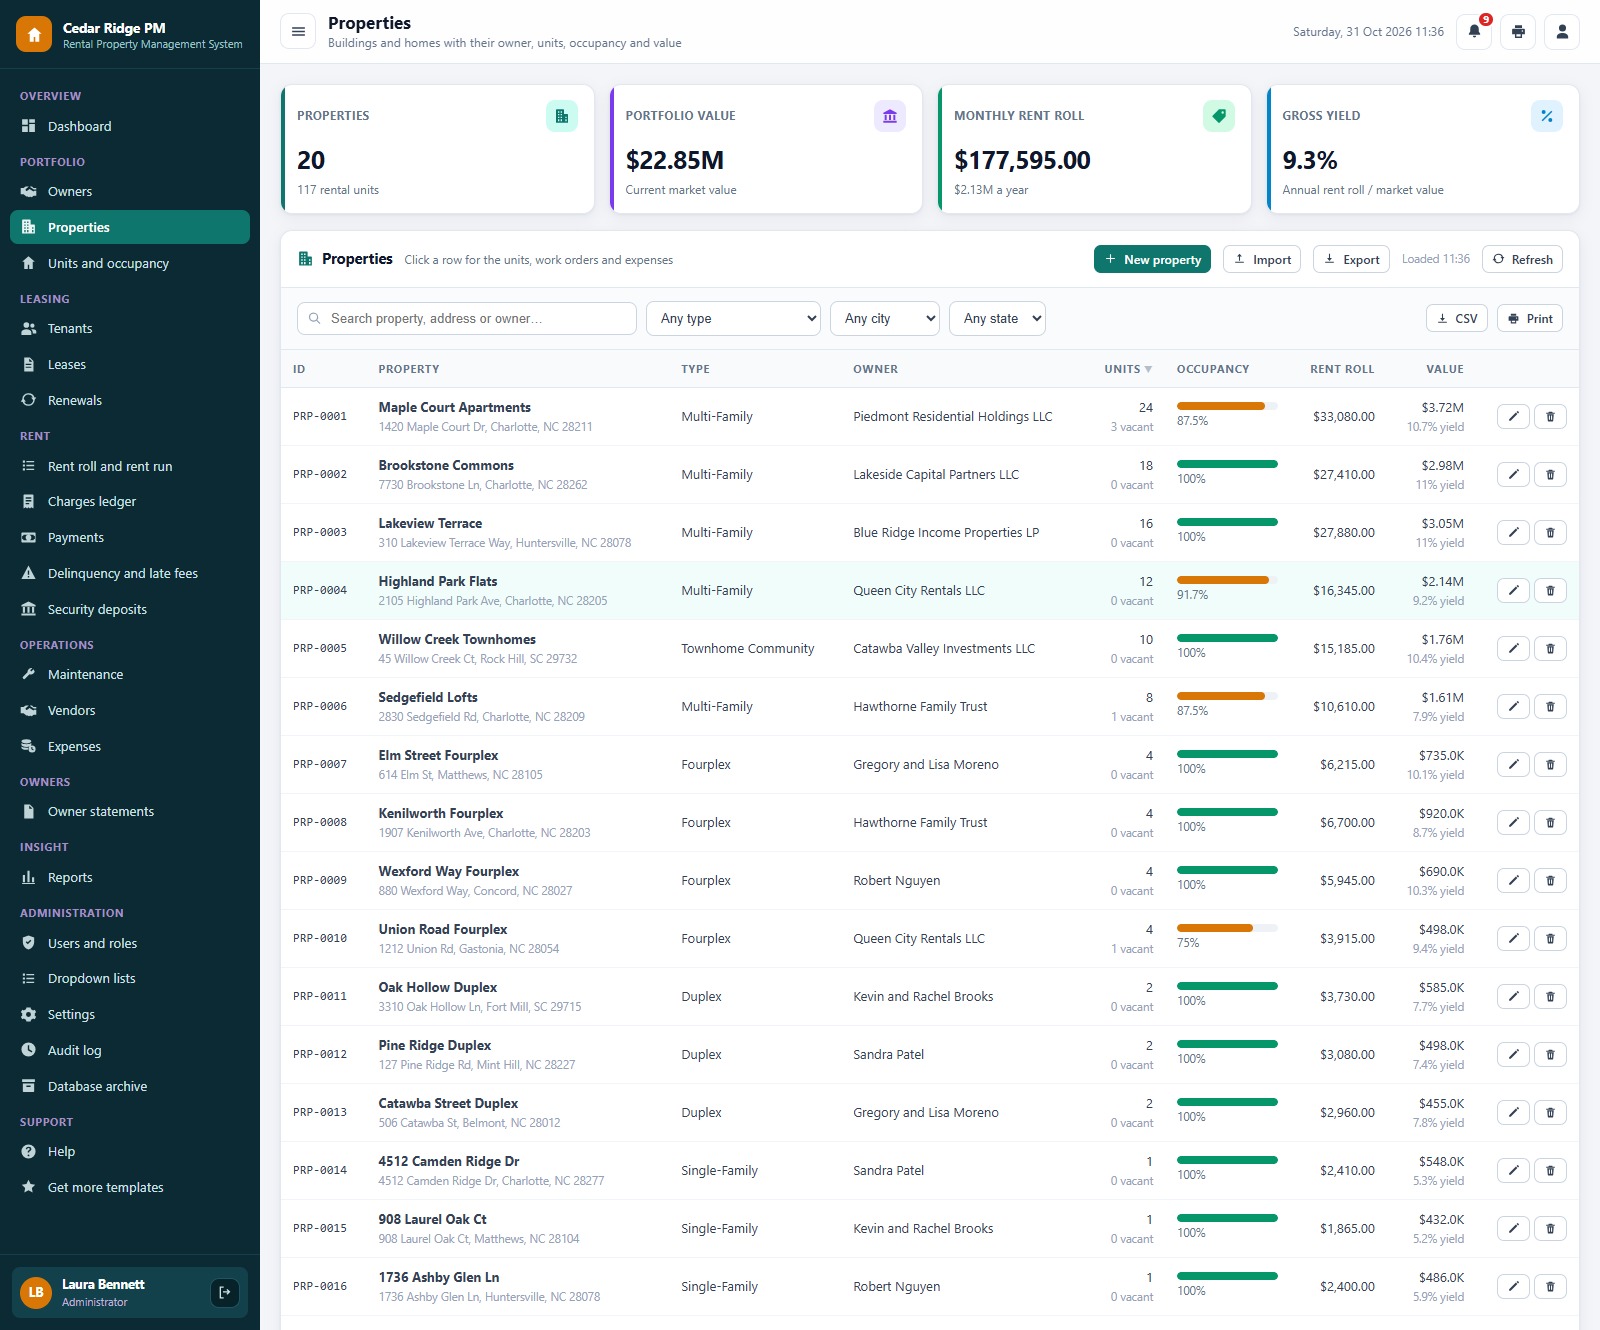Open the user account icon

coord(1562,32)
